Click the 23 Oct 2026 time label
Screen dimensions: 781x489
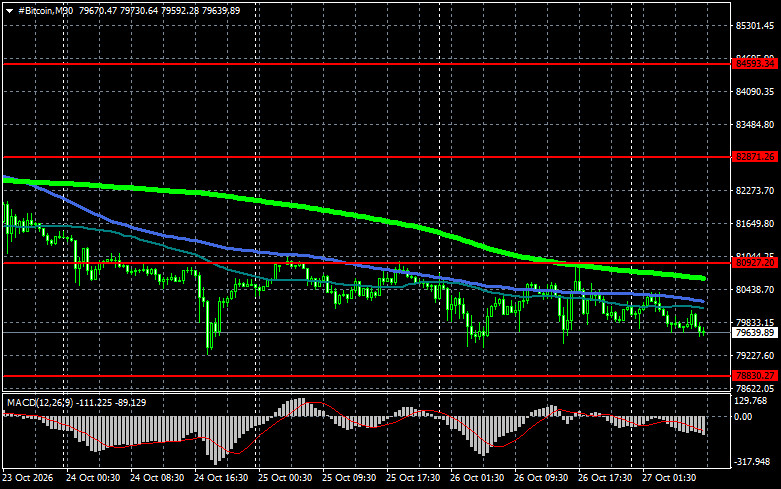pyautogui.click(x=27, y=478)
